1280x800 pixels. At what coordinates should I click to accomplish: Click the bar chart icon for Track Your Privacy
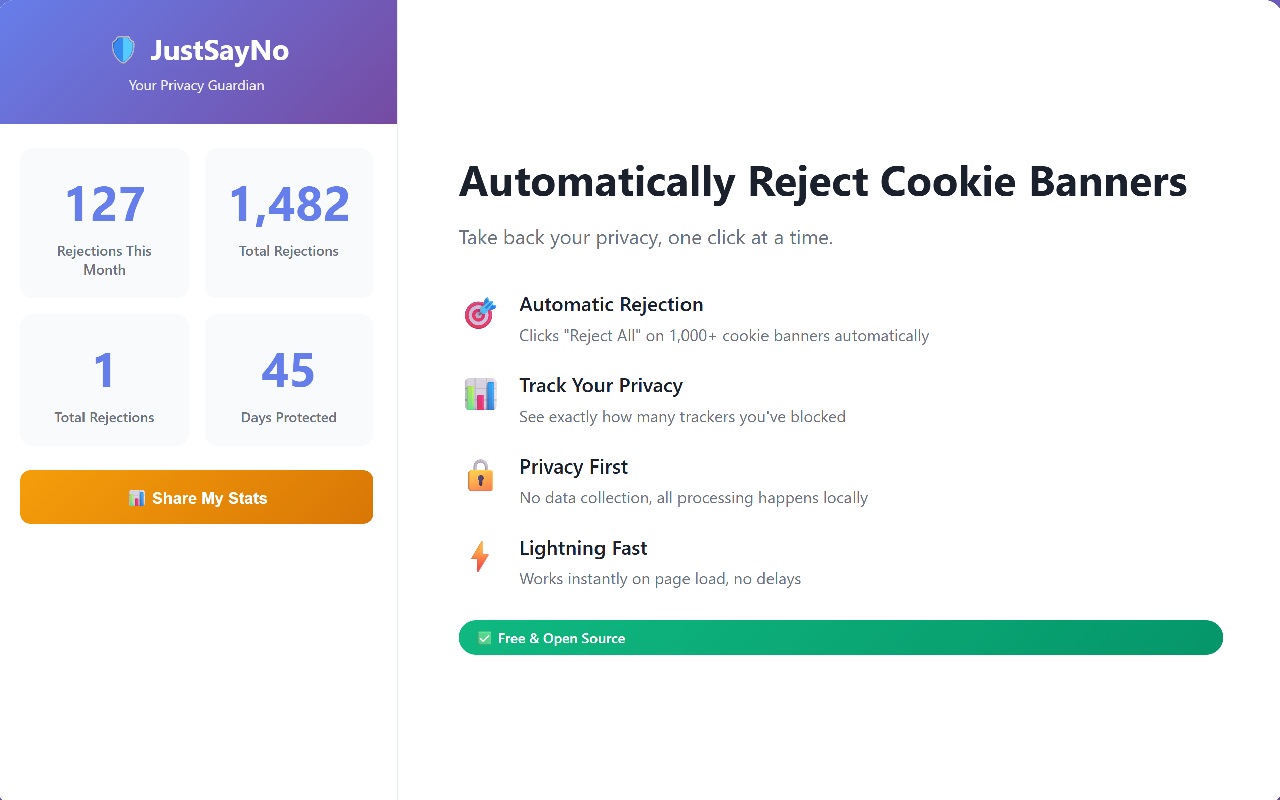click(x=480, y=394)
